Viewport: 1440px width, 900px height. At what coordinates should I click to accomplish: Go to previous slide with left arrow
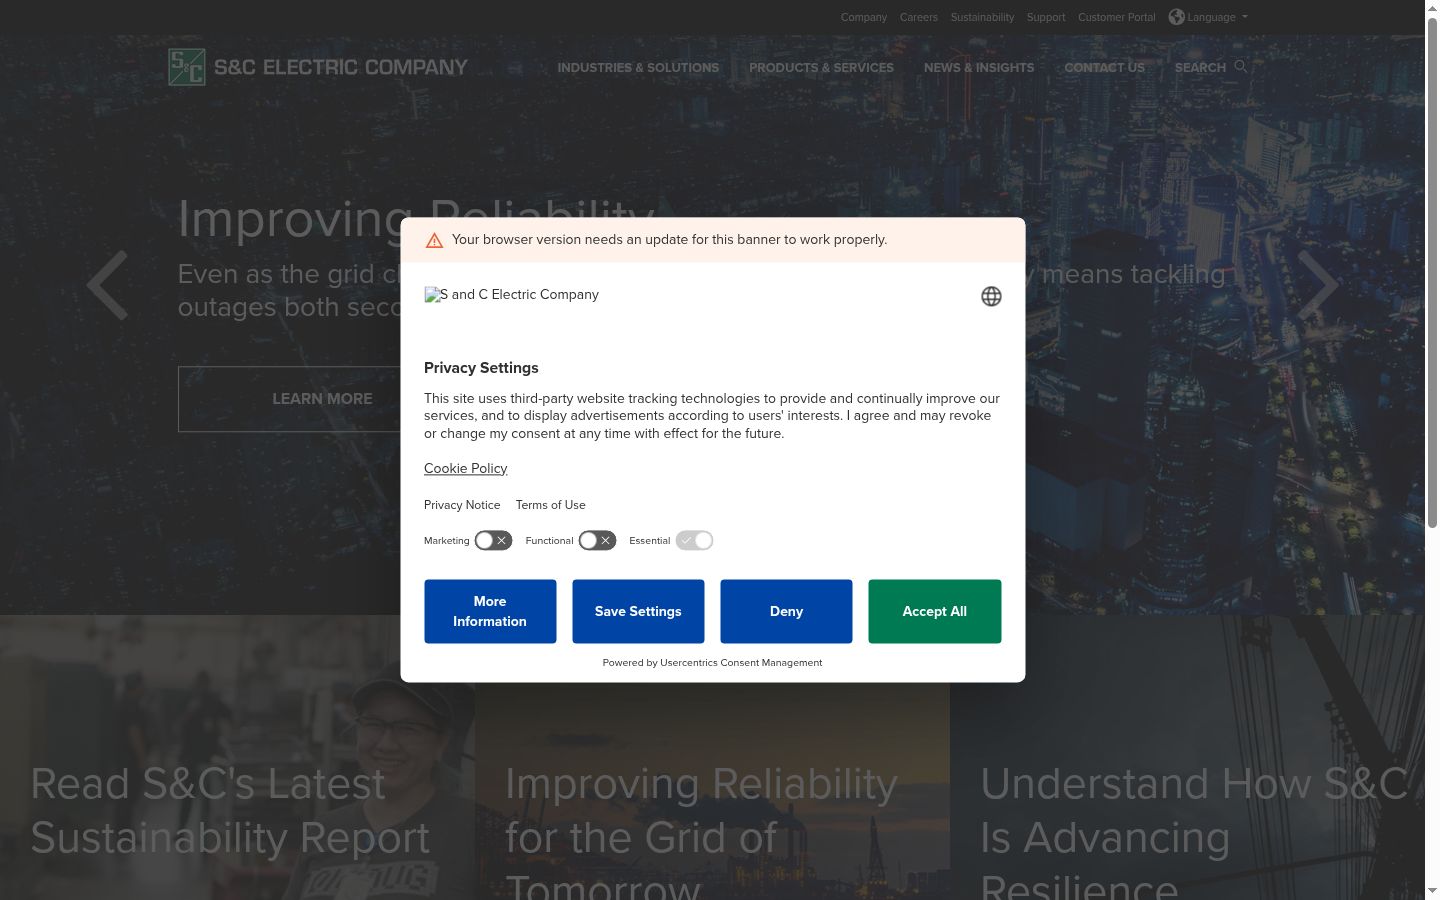pos(108,285)
